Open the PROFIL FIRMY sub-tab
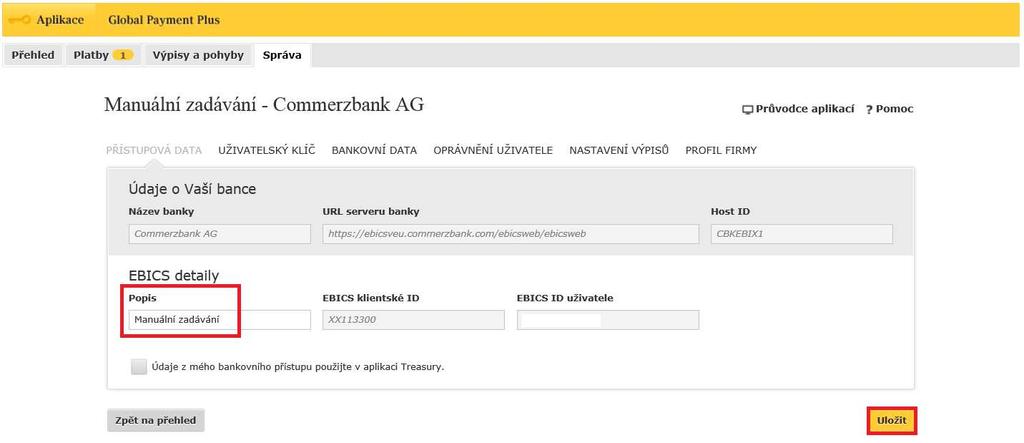1024x443 pixels. [721, 150]
